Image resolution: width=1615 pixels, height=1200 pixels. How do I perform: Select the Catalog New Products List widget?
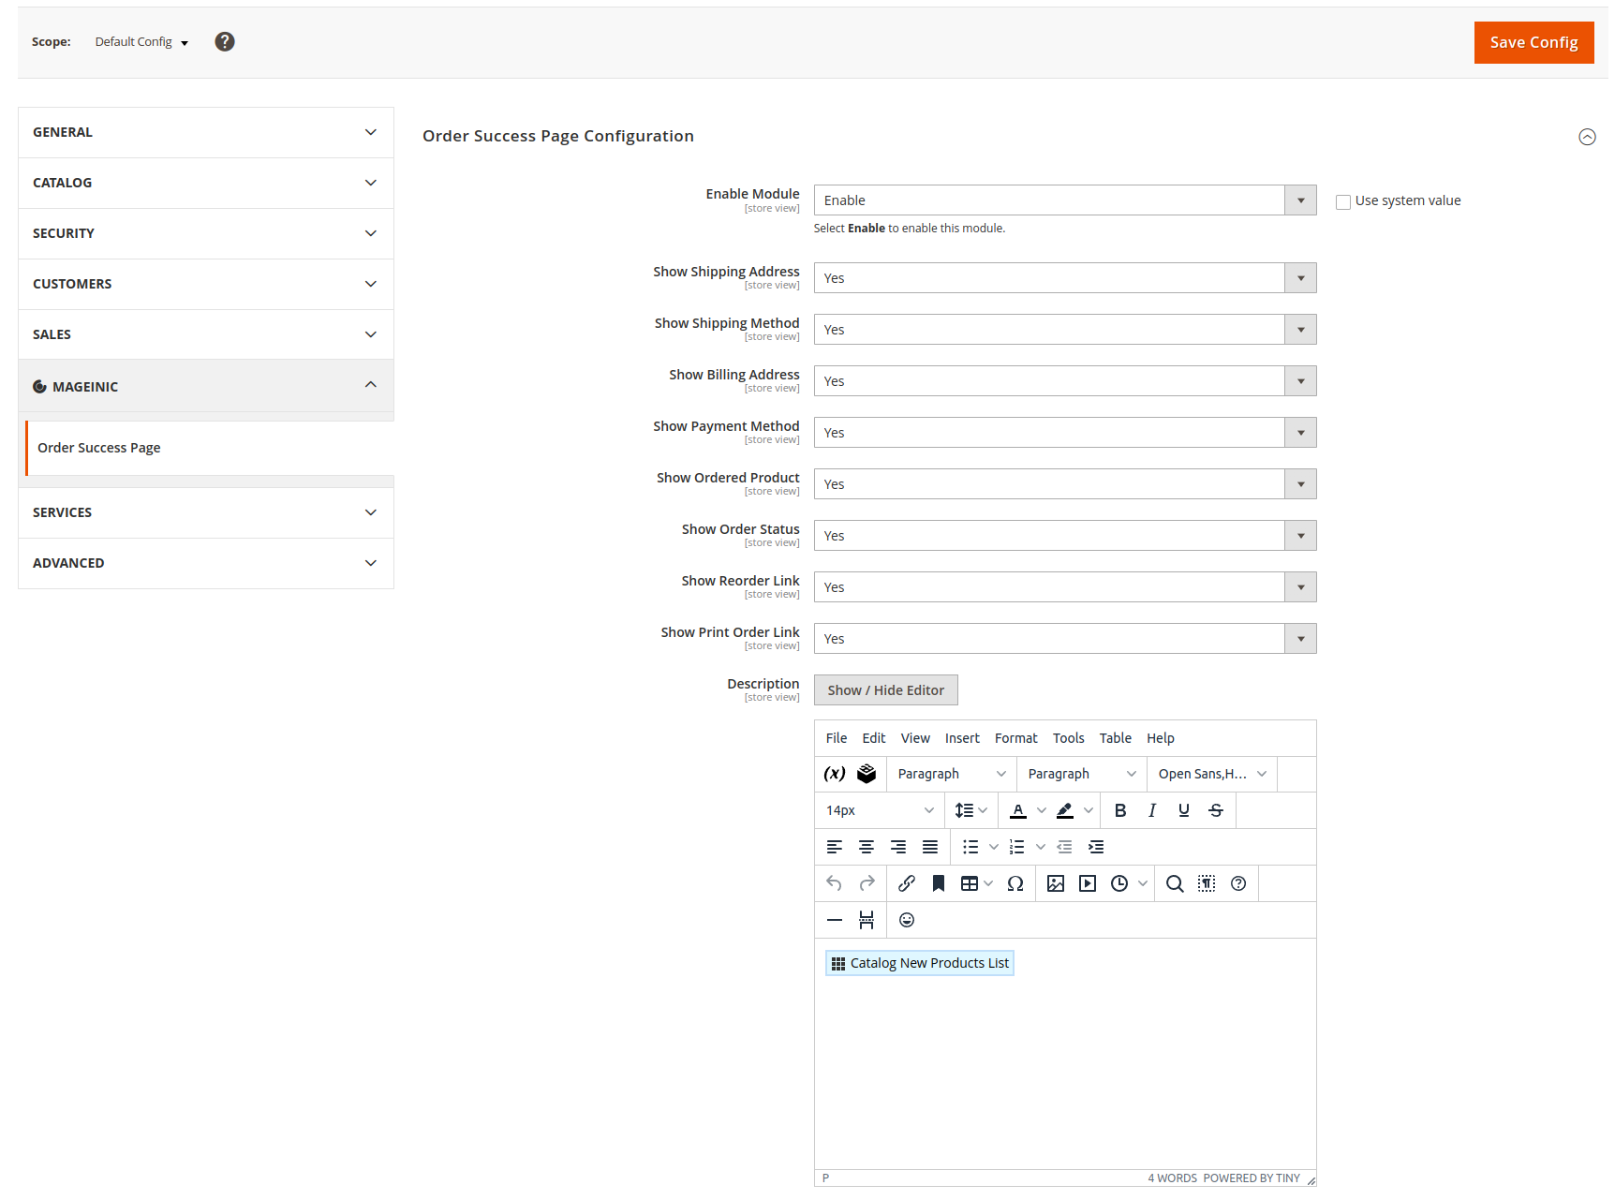pos(919,963)
